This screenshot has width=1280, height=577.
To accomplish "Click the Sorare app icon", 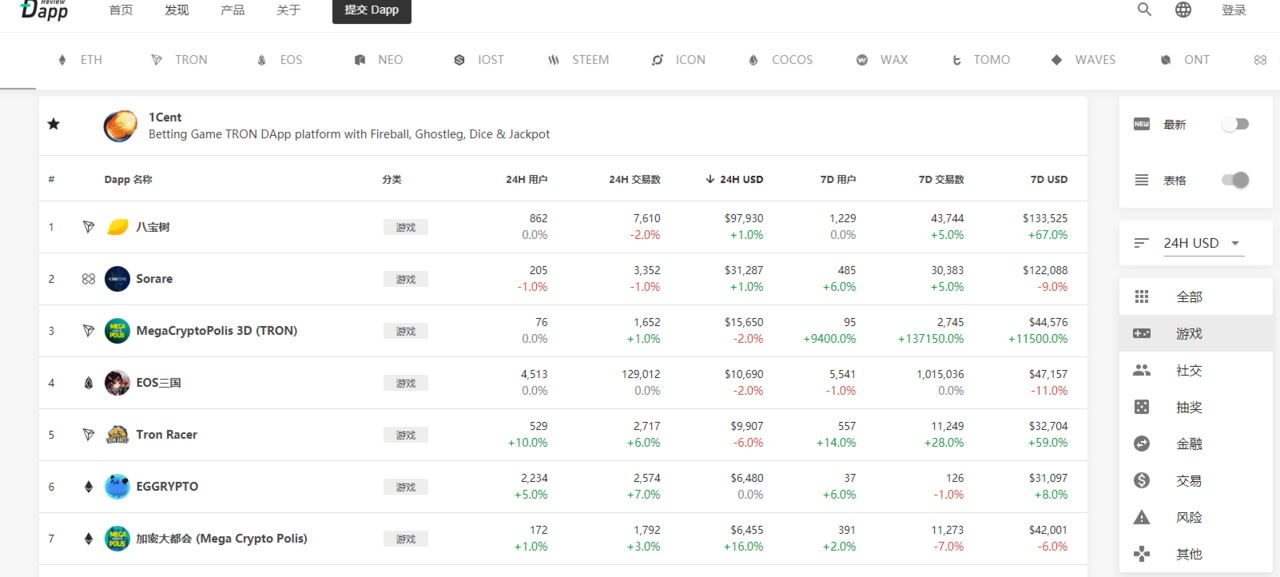I will tap(117, 279).
